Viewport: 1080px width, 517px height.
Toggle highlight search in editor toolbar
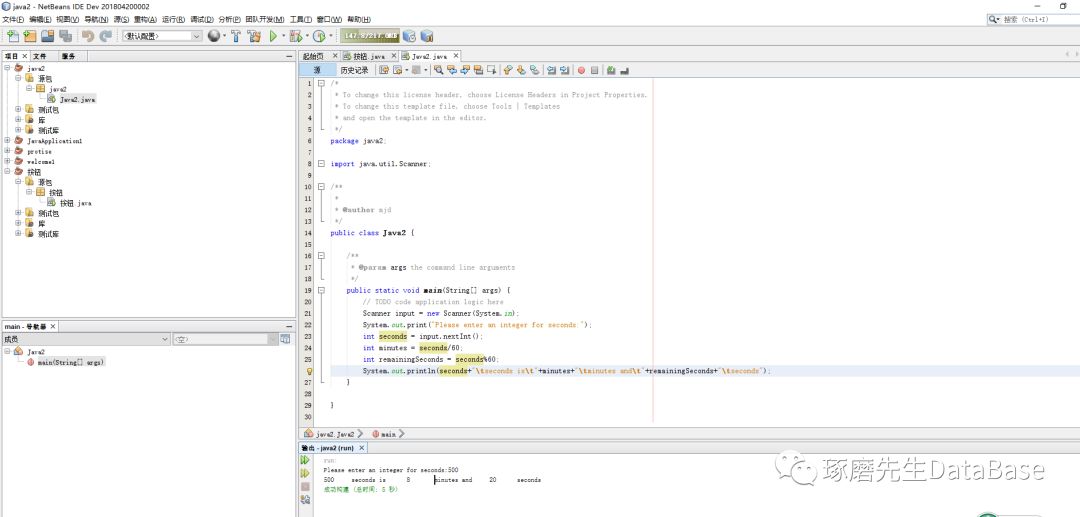(478, 70)
